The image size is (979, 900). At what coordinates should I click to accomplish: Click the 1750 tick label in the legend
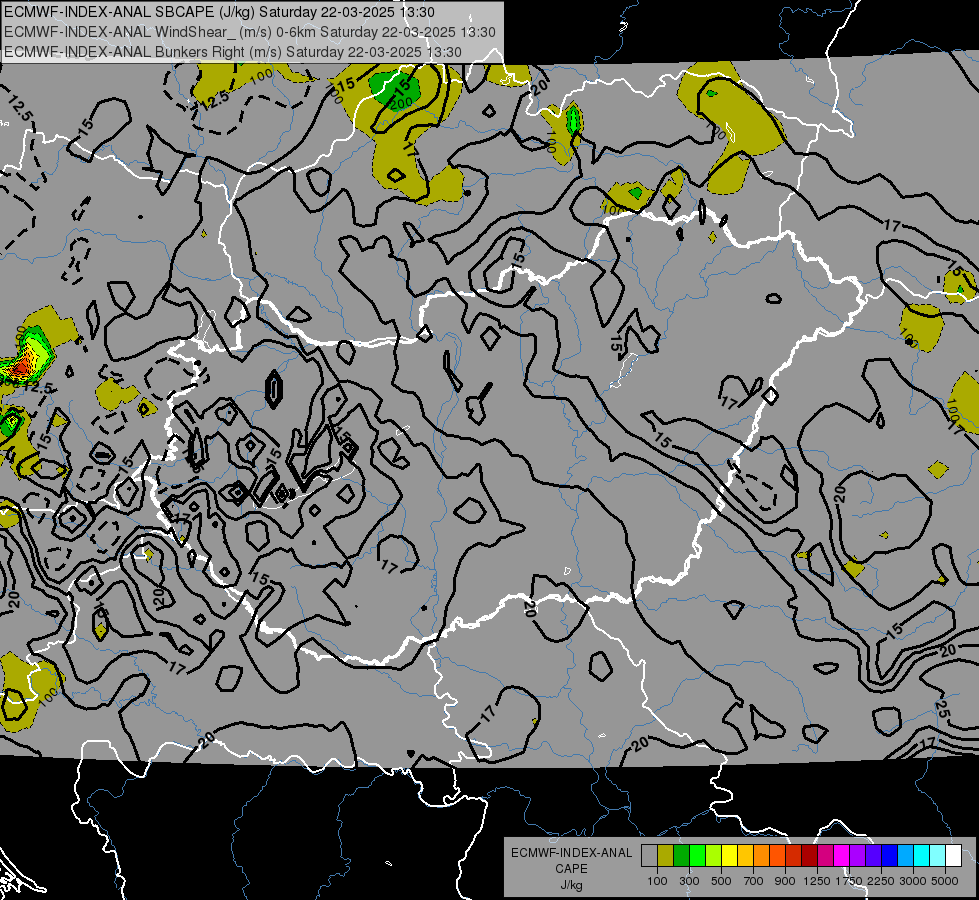point(849,881)
